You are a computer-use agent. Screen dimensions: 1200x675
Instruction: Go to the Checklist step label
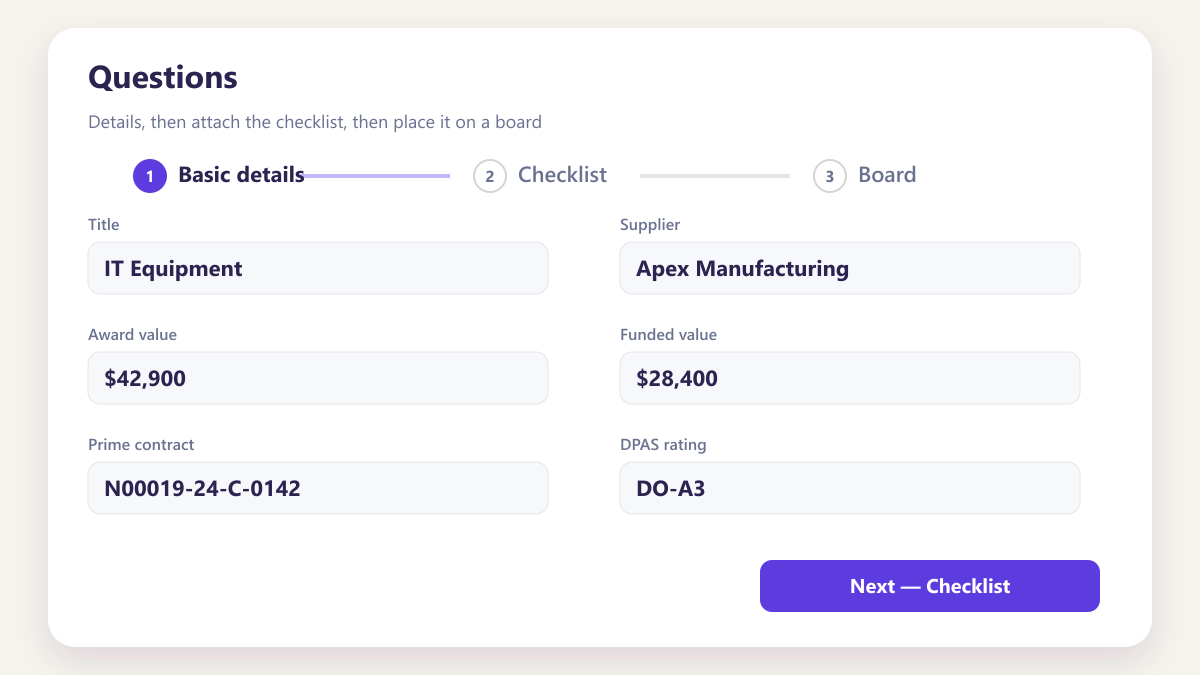pos(562,175)
